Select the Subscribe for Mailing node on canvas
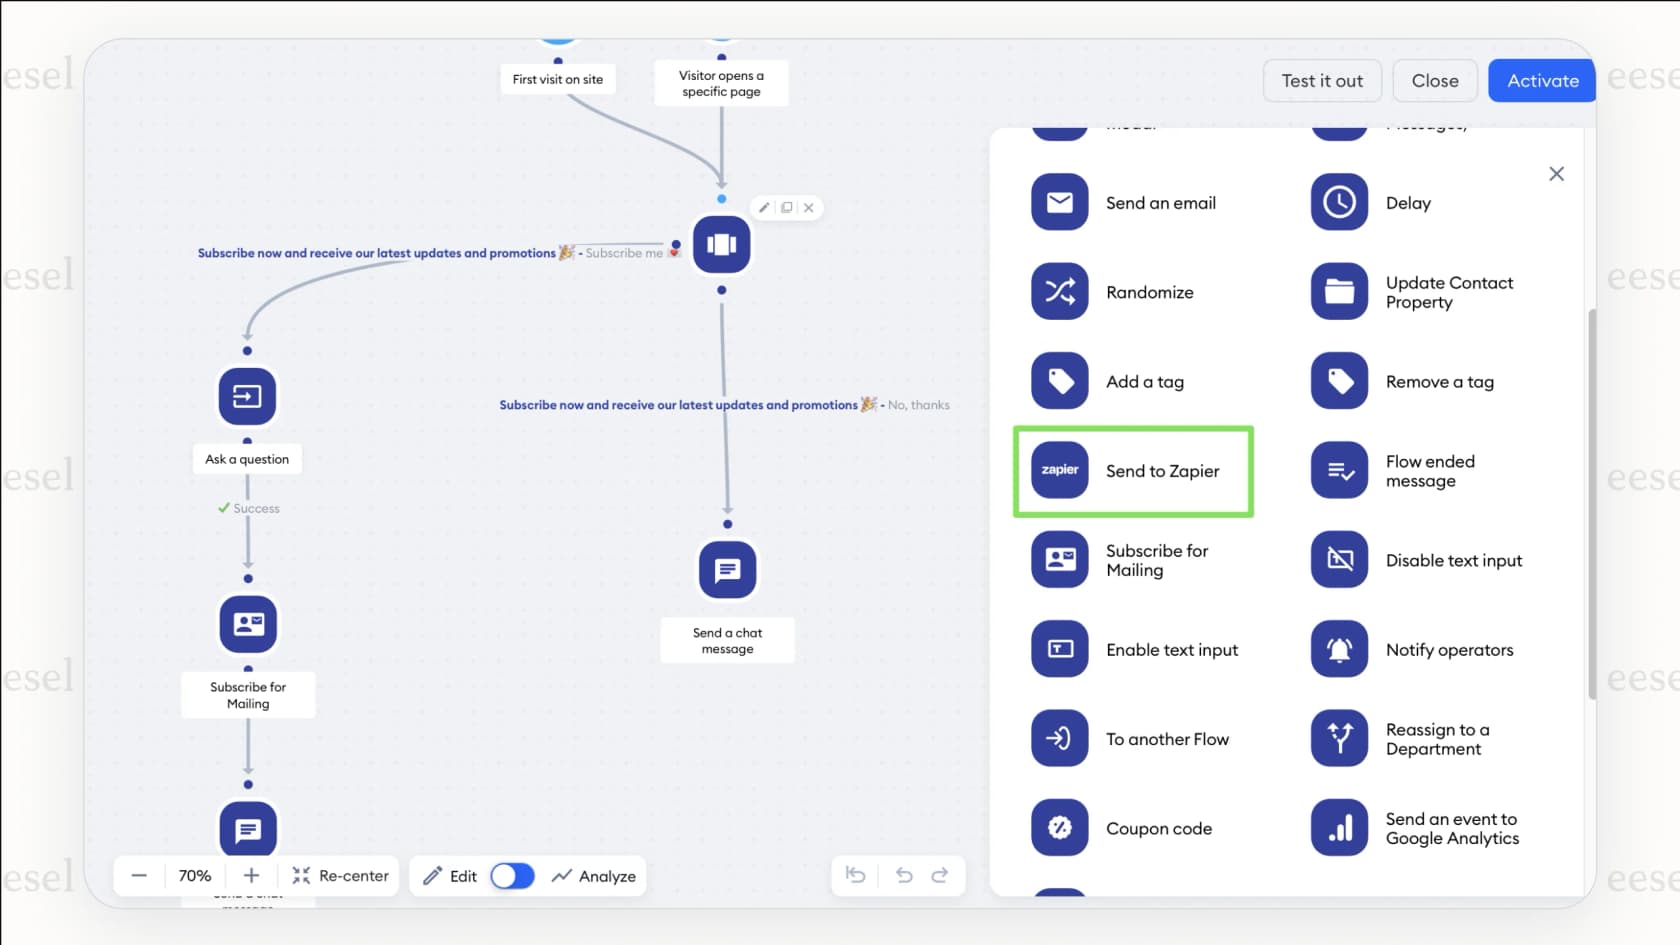 (248, 624)
